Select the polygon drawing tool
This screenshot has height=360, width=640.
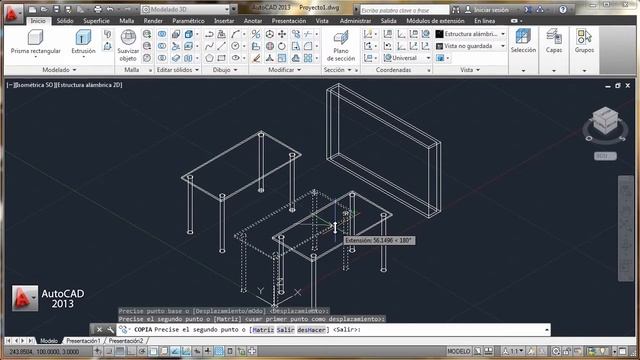[209, 58]
